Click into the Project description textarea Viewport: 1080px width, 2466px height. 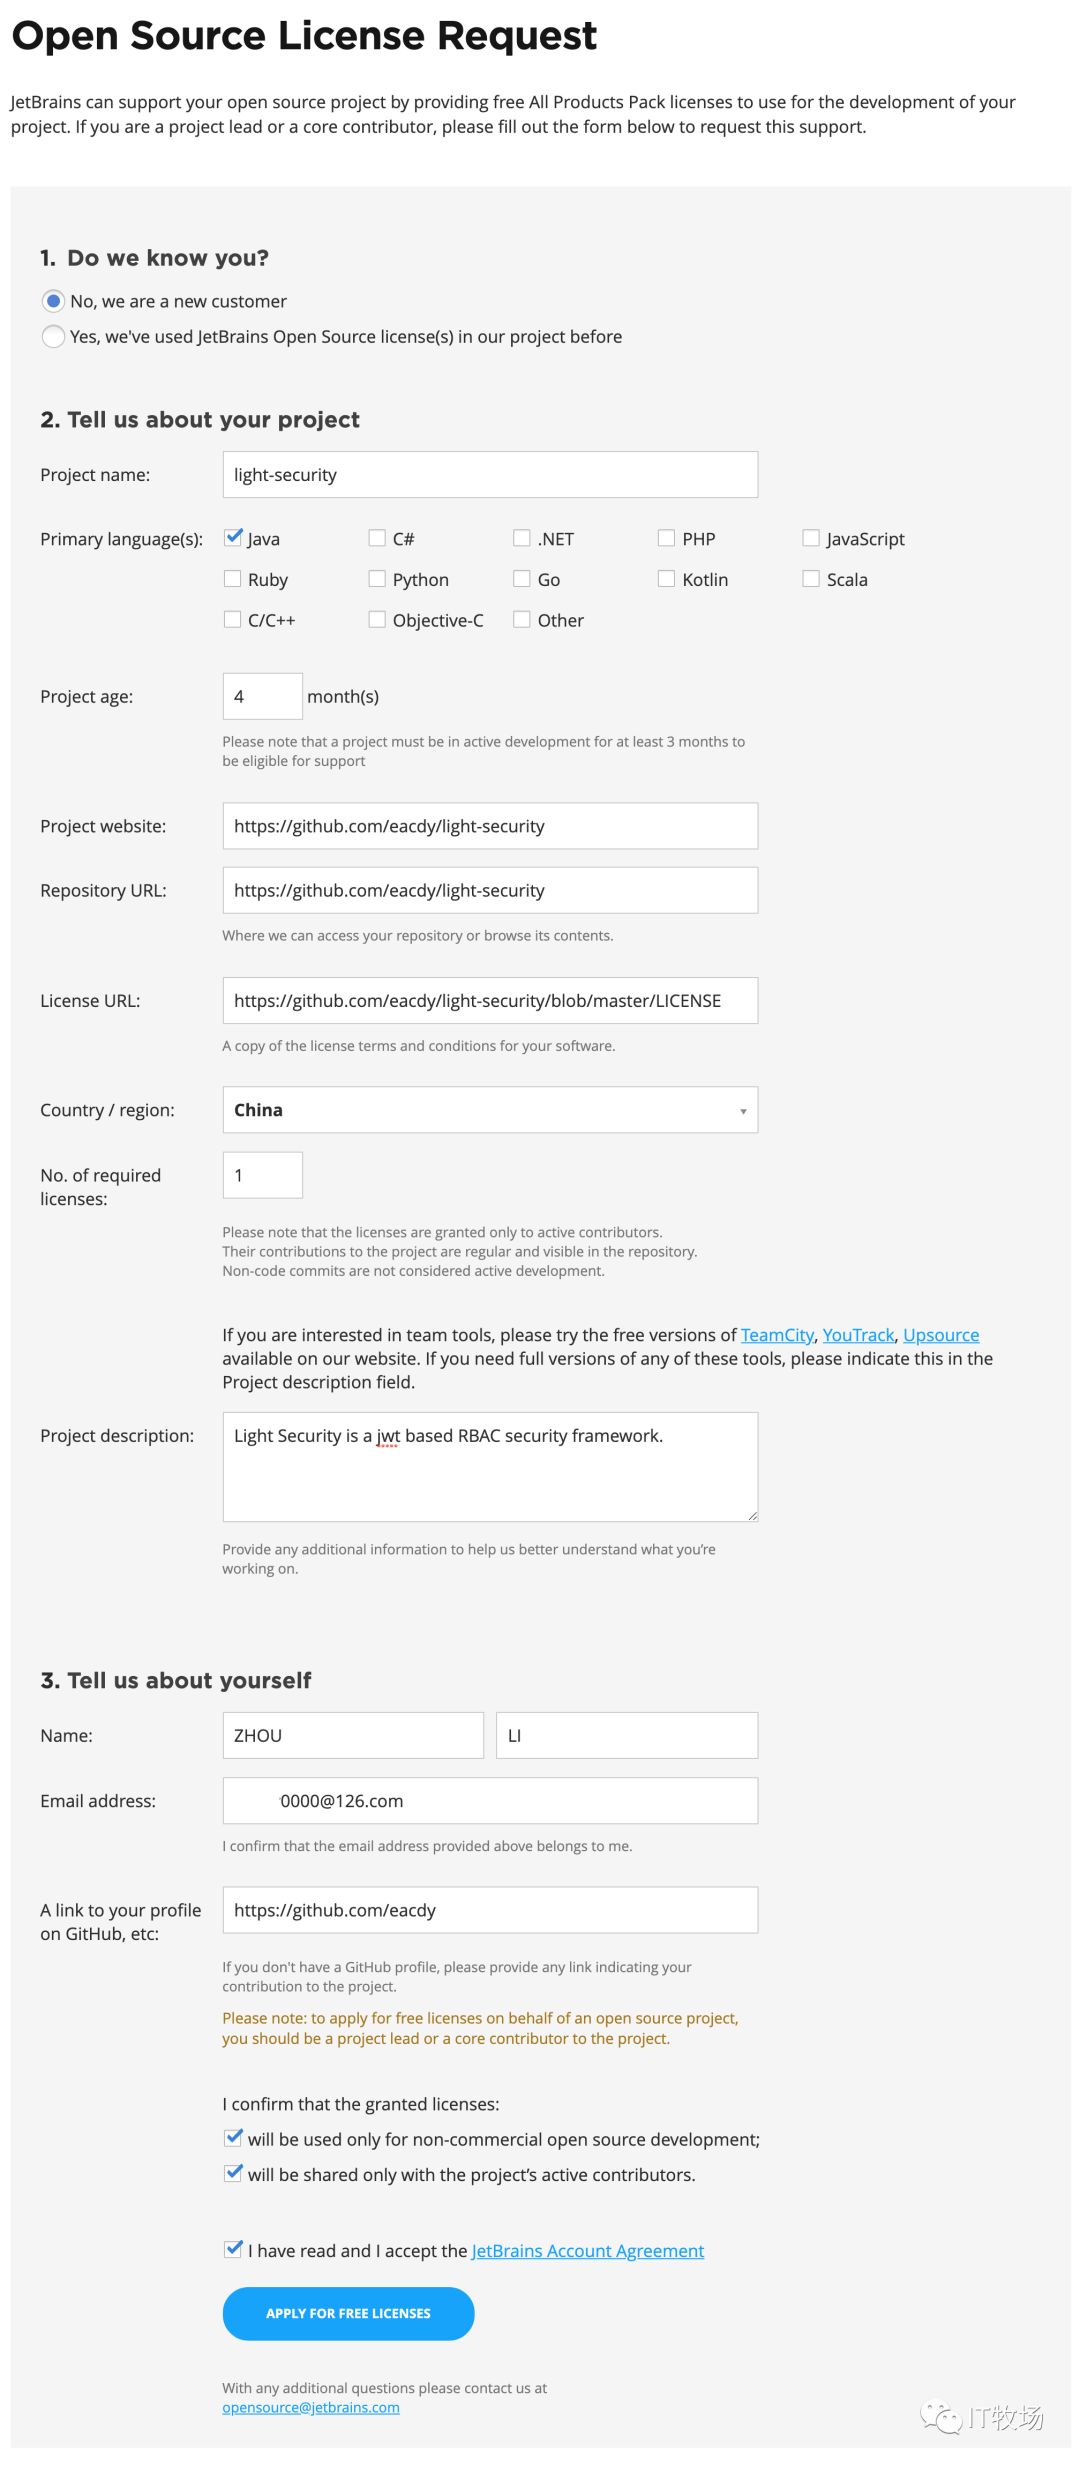490,1467
